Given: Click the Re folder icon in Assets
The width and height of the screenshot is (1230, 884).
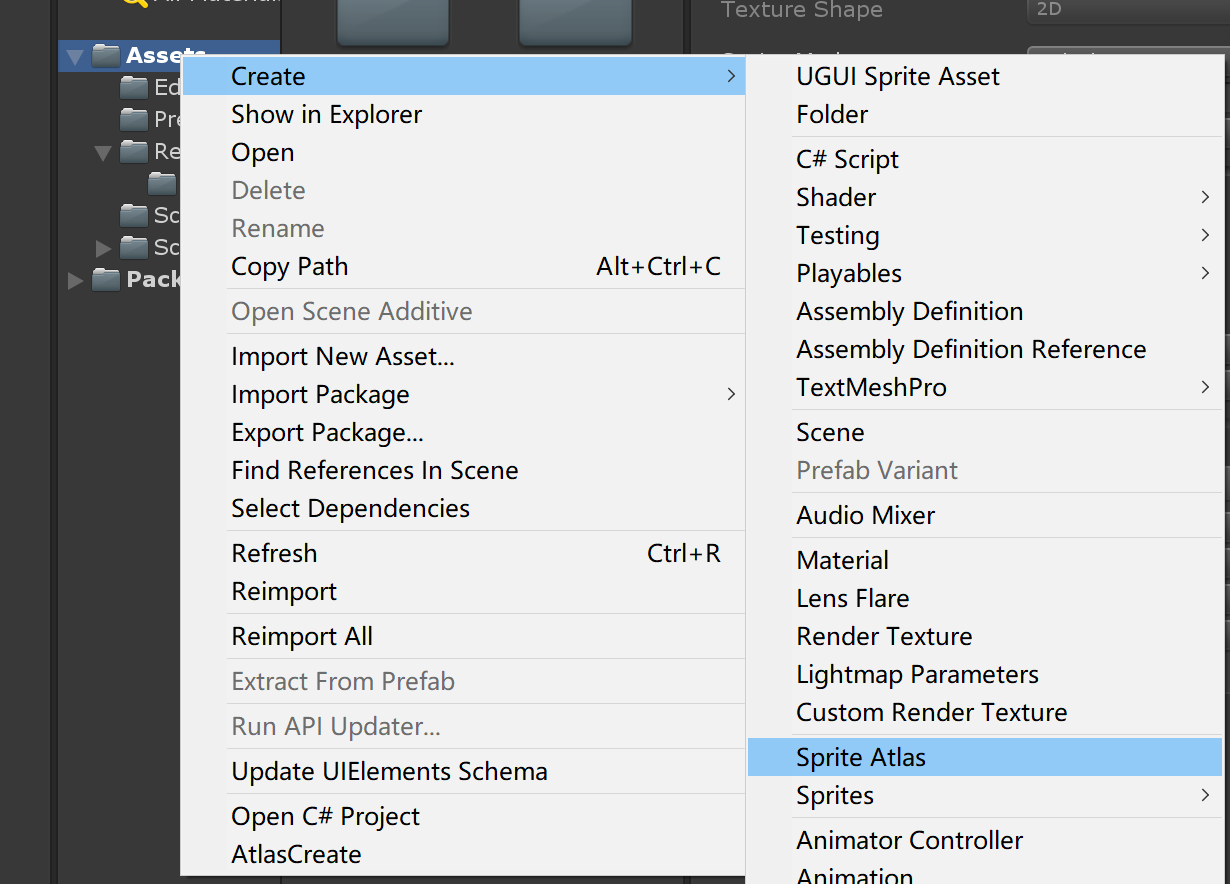Looking at the screenshot, I should click(133, 151).
